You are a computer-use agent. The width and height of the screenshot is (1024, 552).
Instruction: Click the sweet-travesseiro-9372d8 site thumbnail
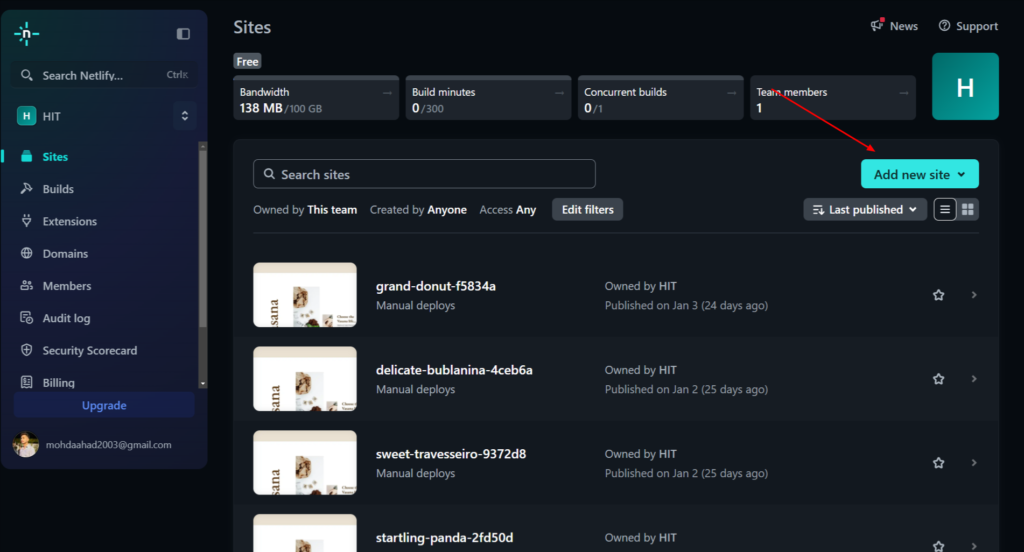[305, 463]
